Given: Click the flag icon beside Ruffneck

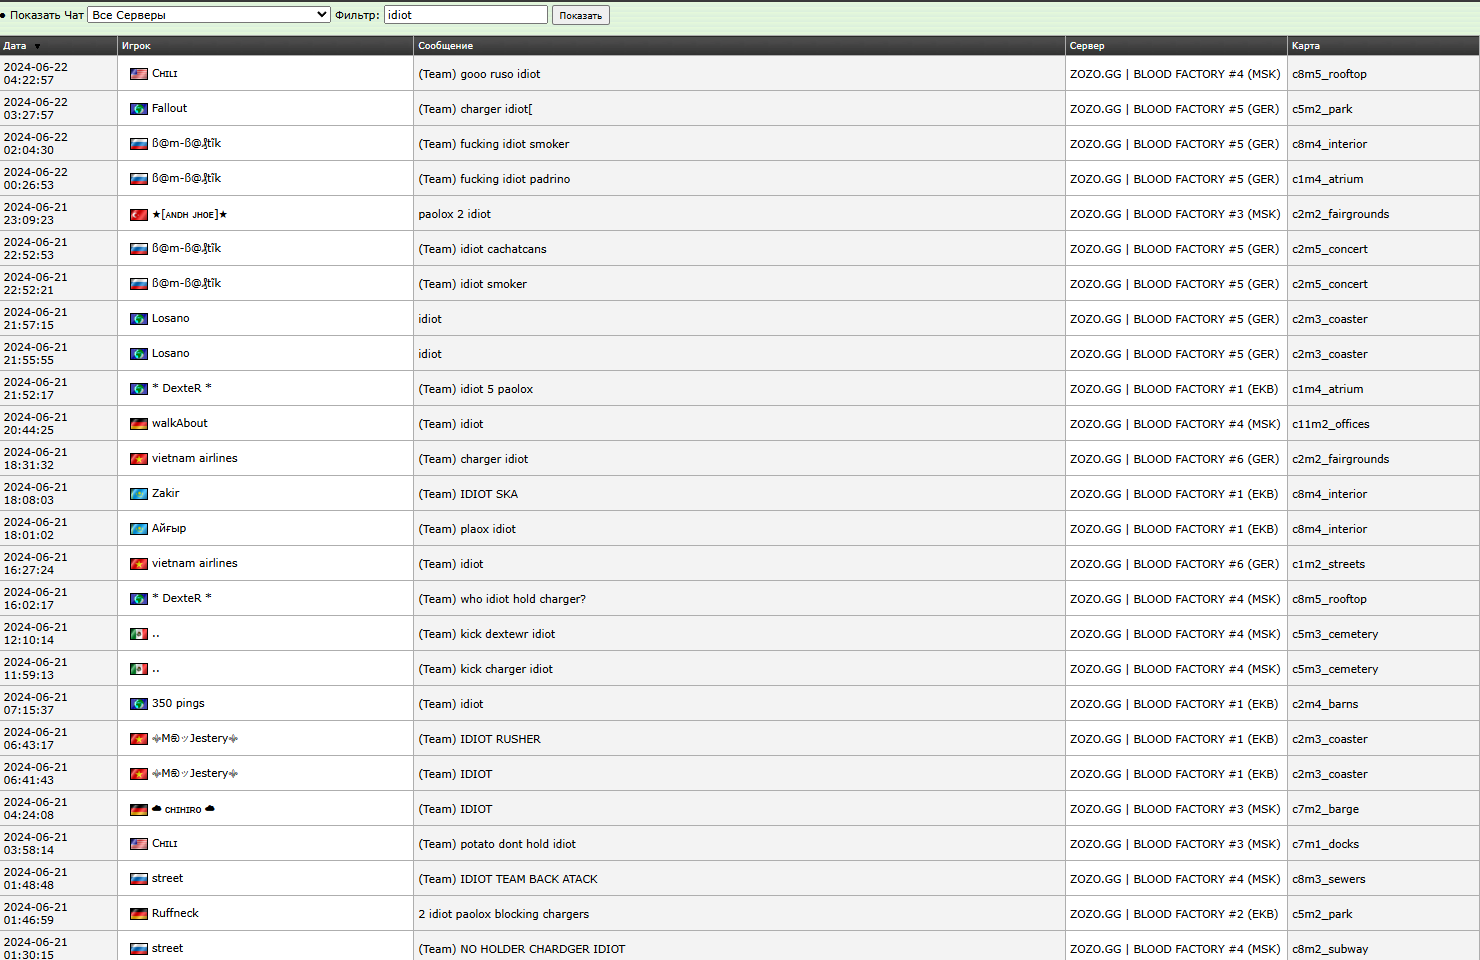Looking at the screenshot, I should click(139, 914).
